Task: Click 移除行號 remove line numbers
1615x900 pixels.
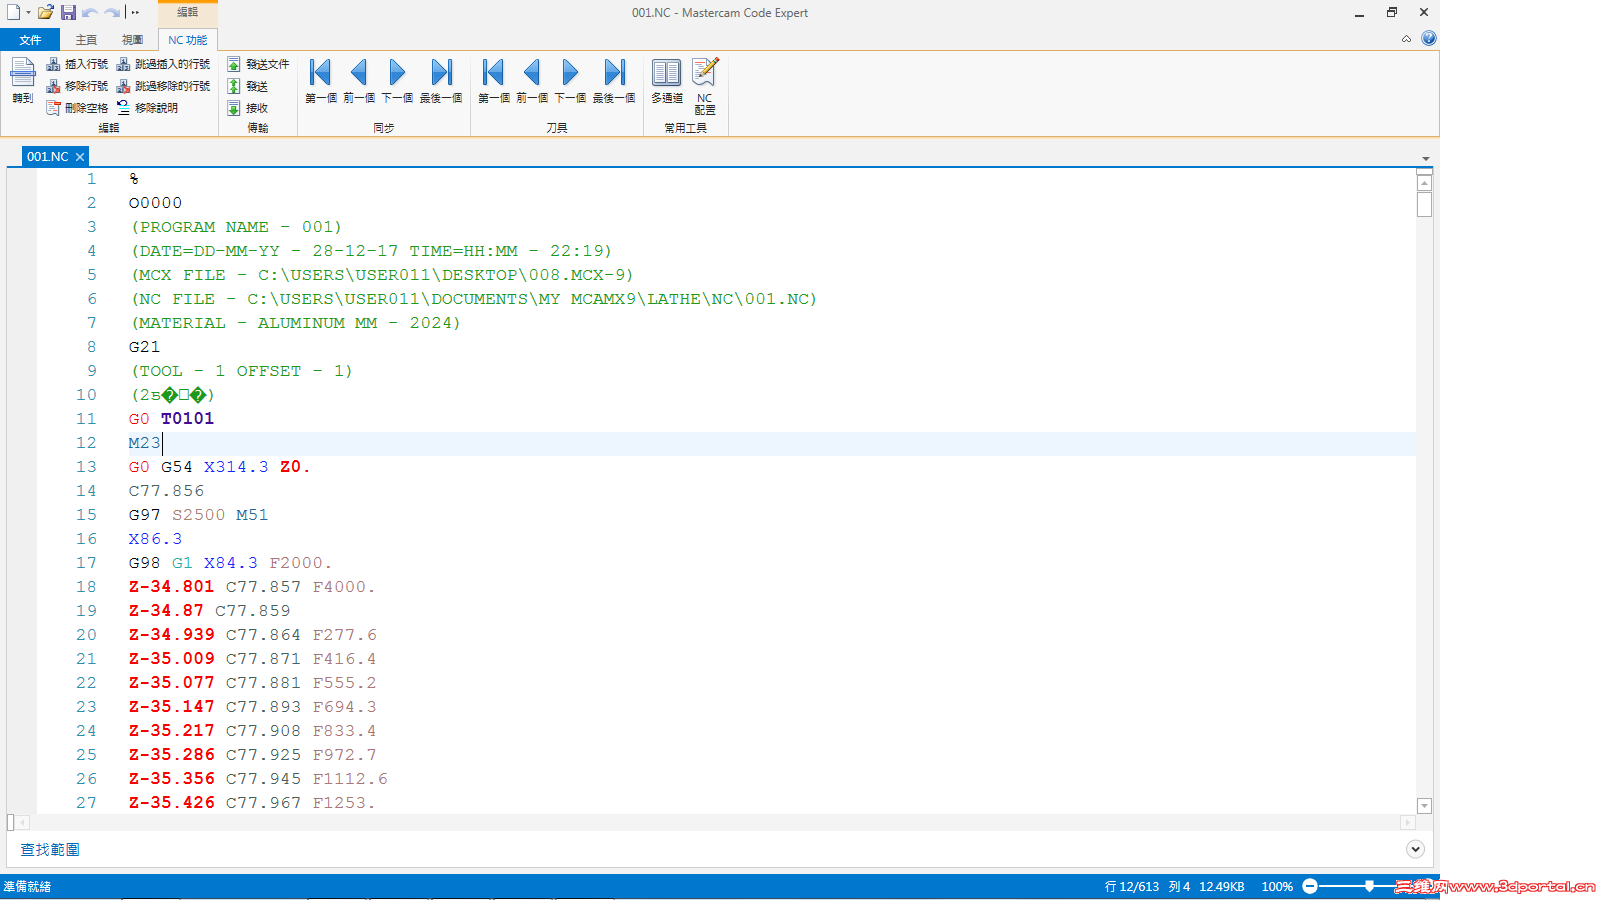Action: click(x=77, y=86)
